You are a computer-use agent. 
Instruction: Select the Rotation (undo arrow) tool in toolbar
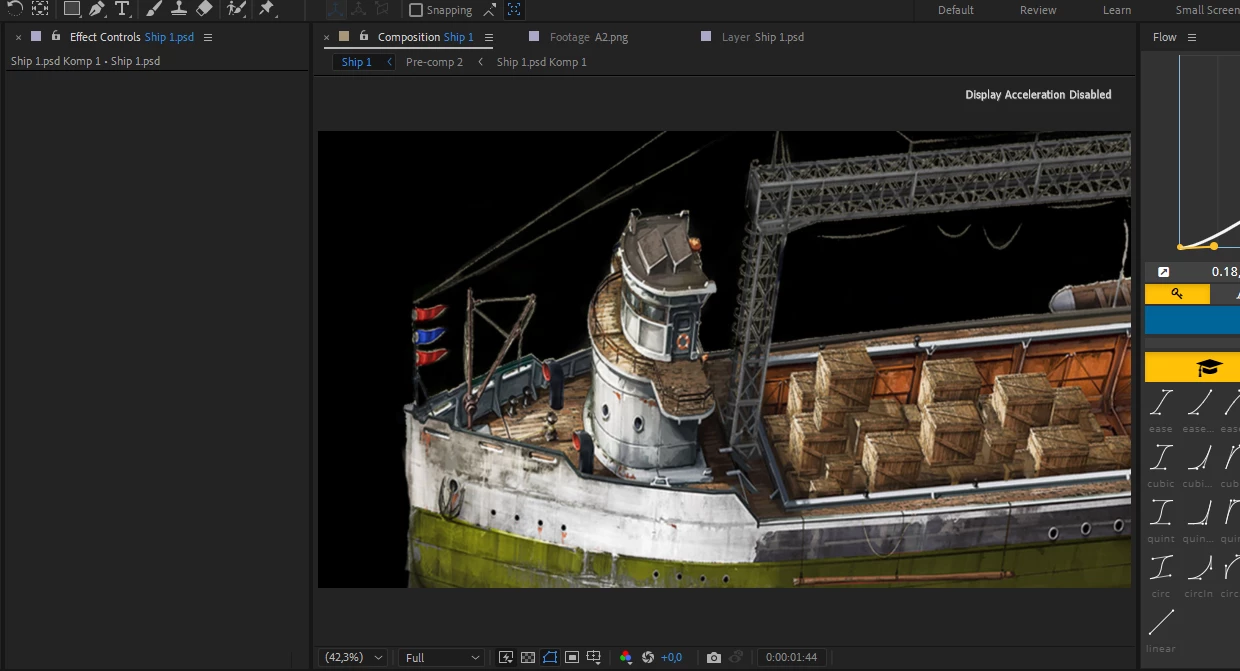tap(15, 9)
